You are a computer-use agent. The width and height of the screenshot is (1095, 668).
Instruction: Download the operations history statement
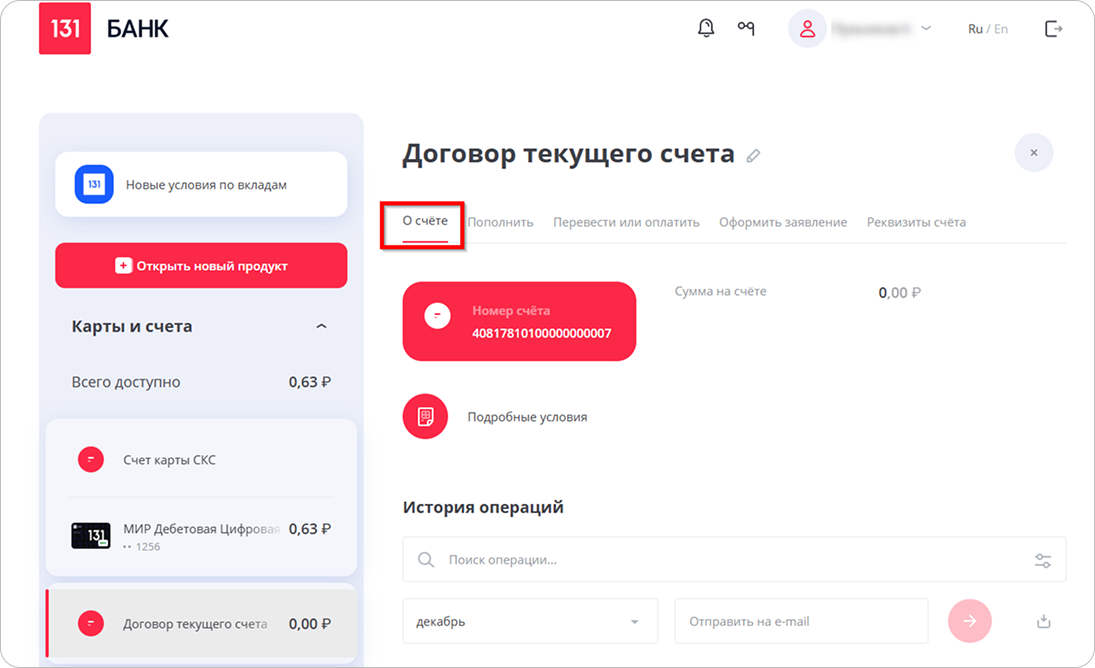tap(1044, 621)
